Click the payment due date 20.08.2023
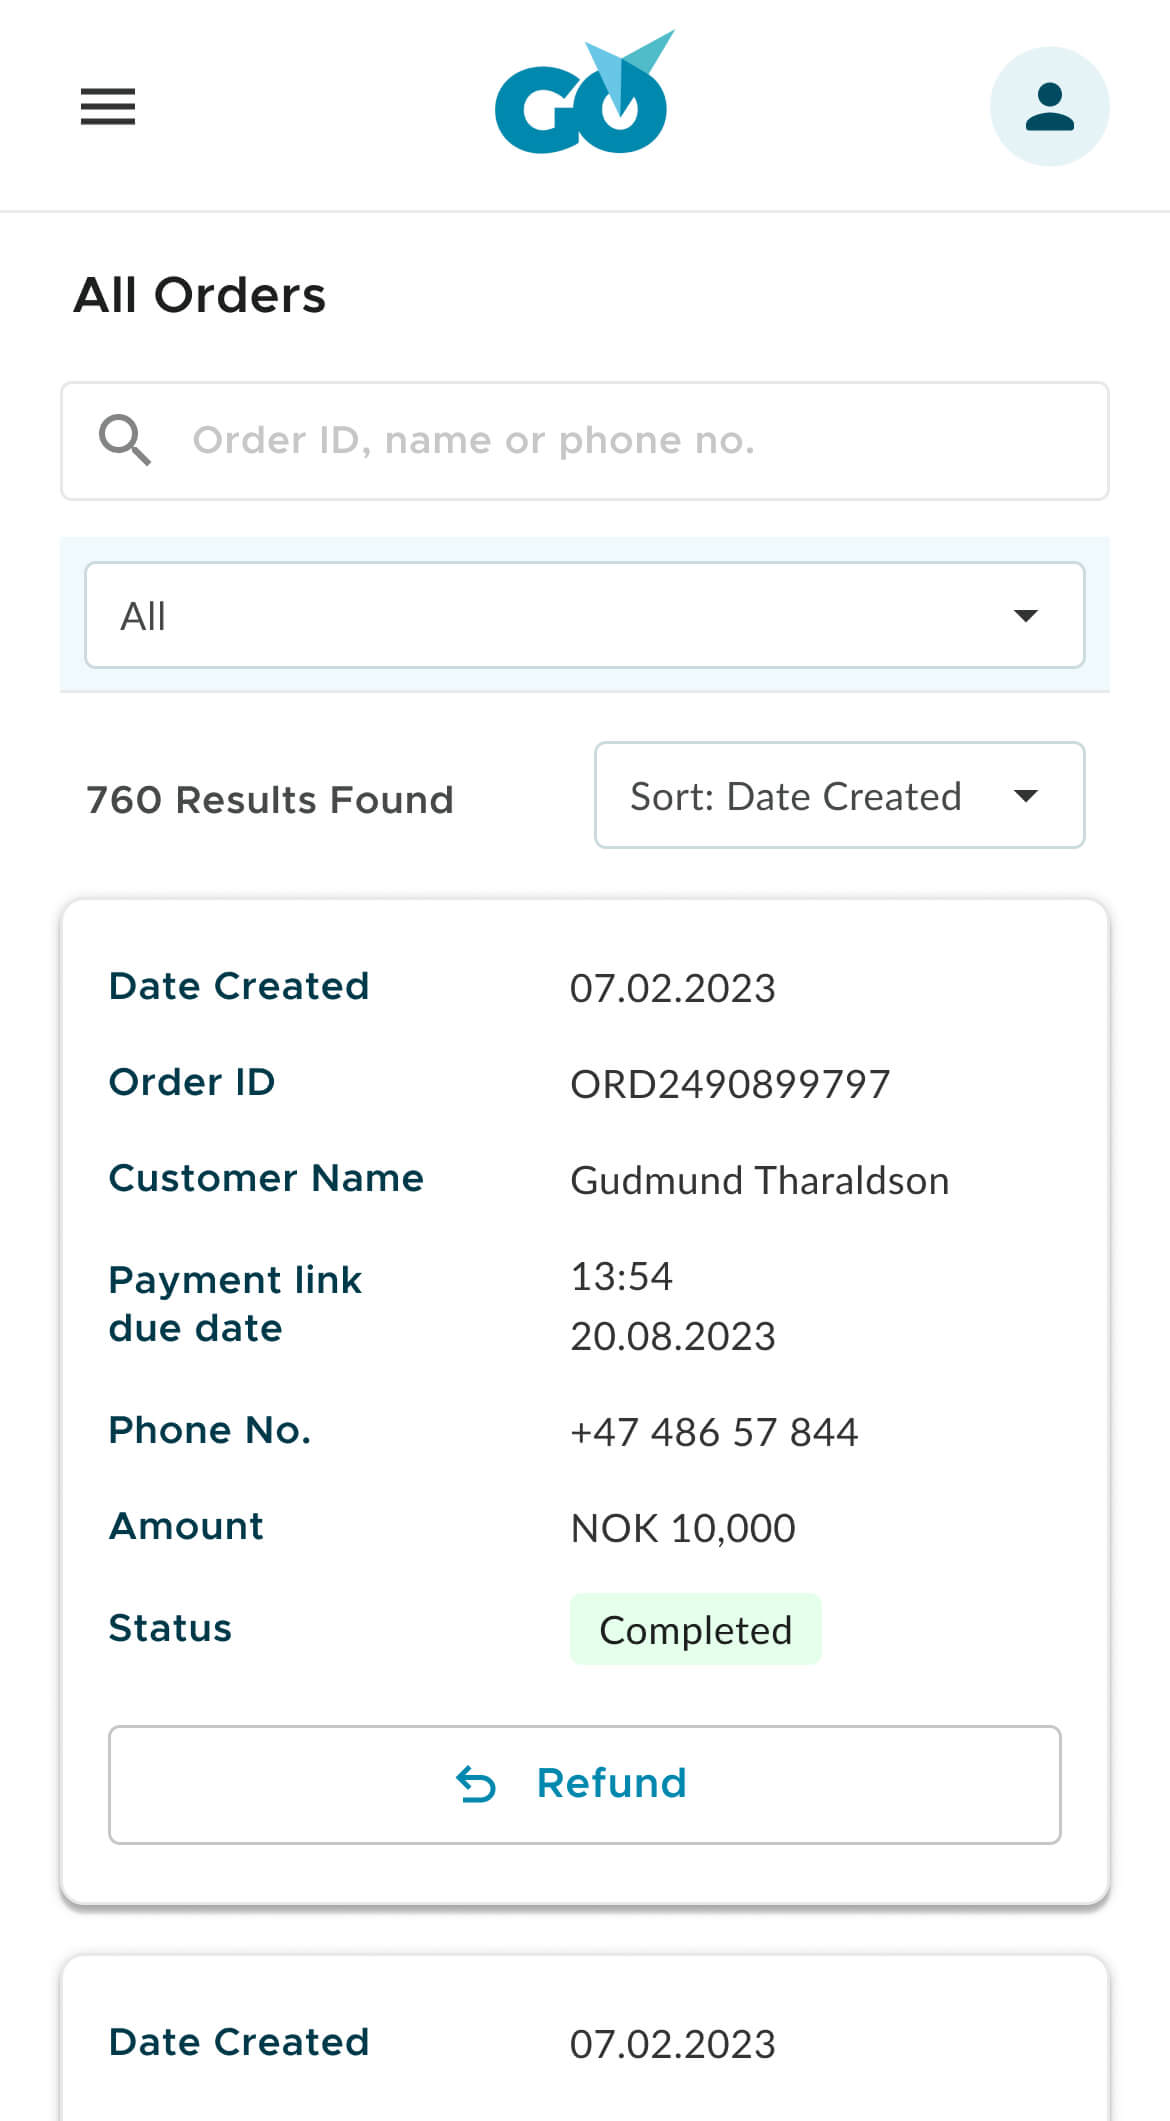1170x2121 pixels. click(672, 1336)
